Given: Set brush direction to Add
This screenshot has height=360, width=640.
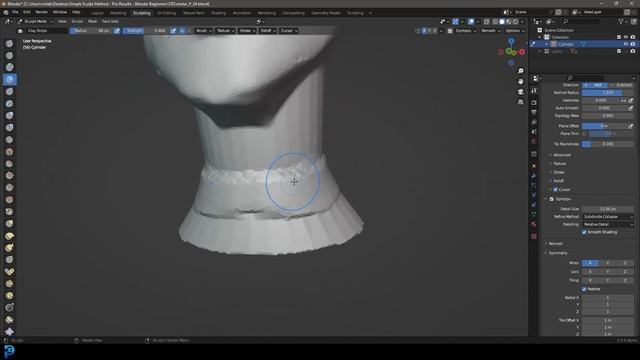Looking at the screenshot, I should pos(595,85).
